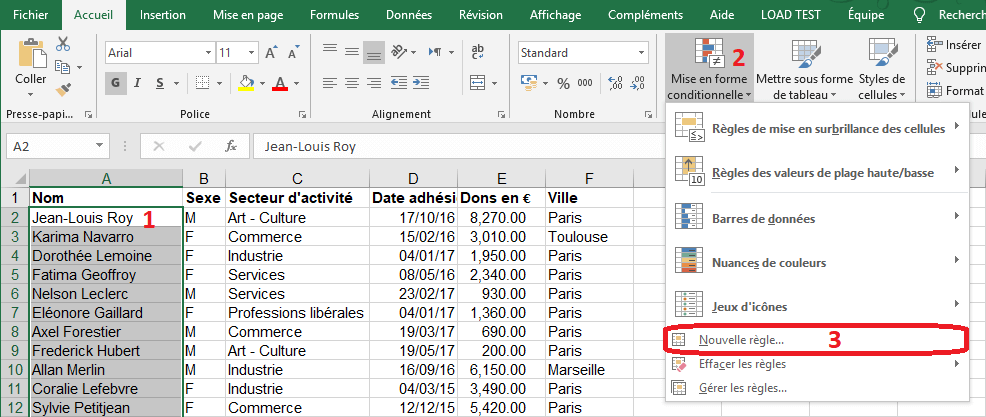The height and width of the screenshot is (417, 986).
Task: Apply percent style format
Action: click(x=563, y=83)
